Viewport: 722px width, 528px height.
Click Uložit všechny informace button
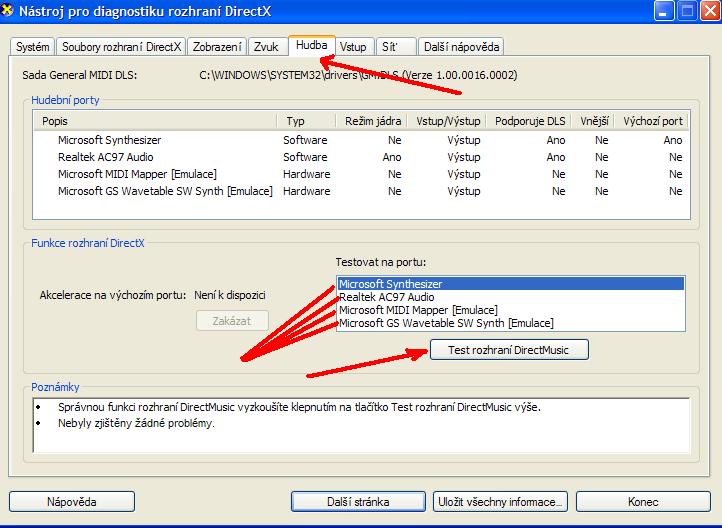click(501, 501)
